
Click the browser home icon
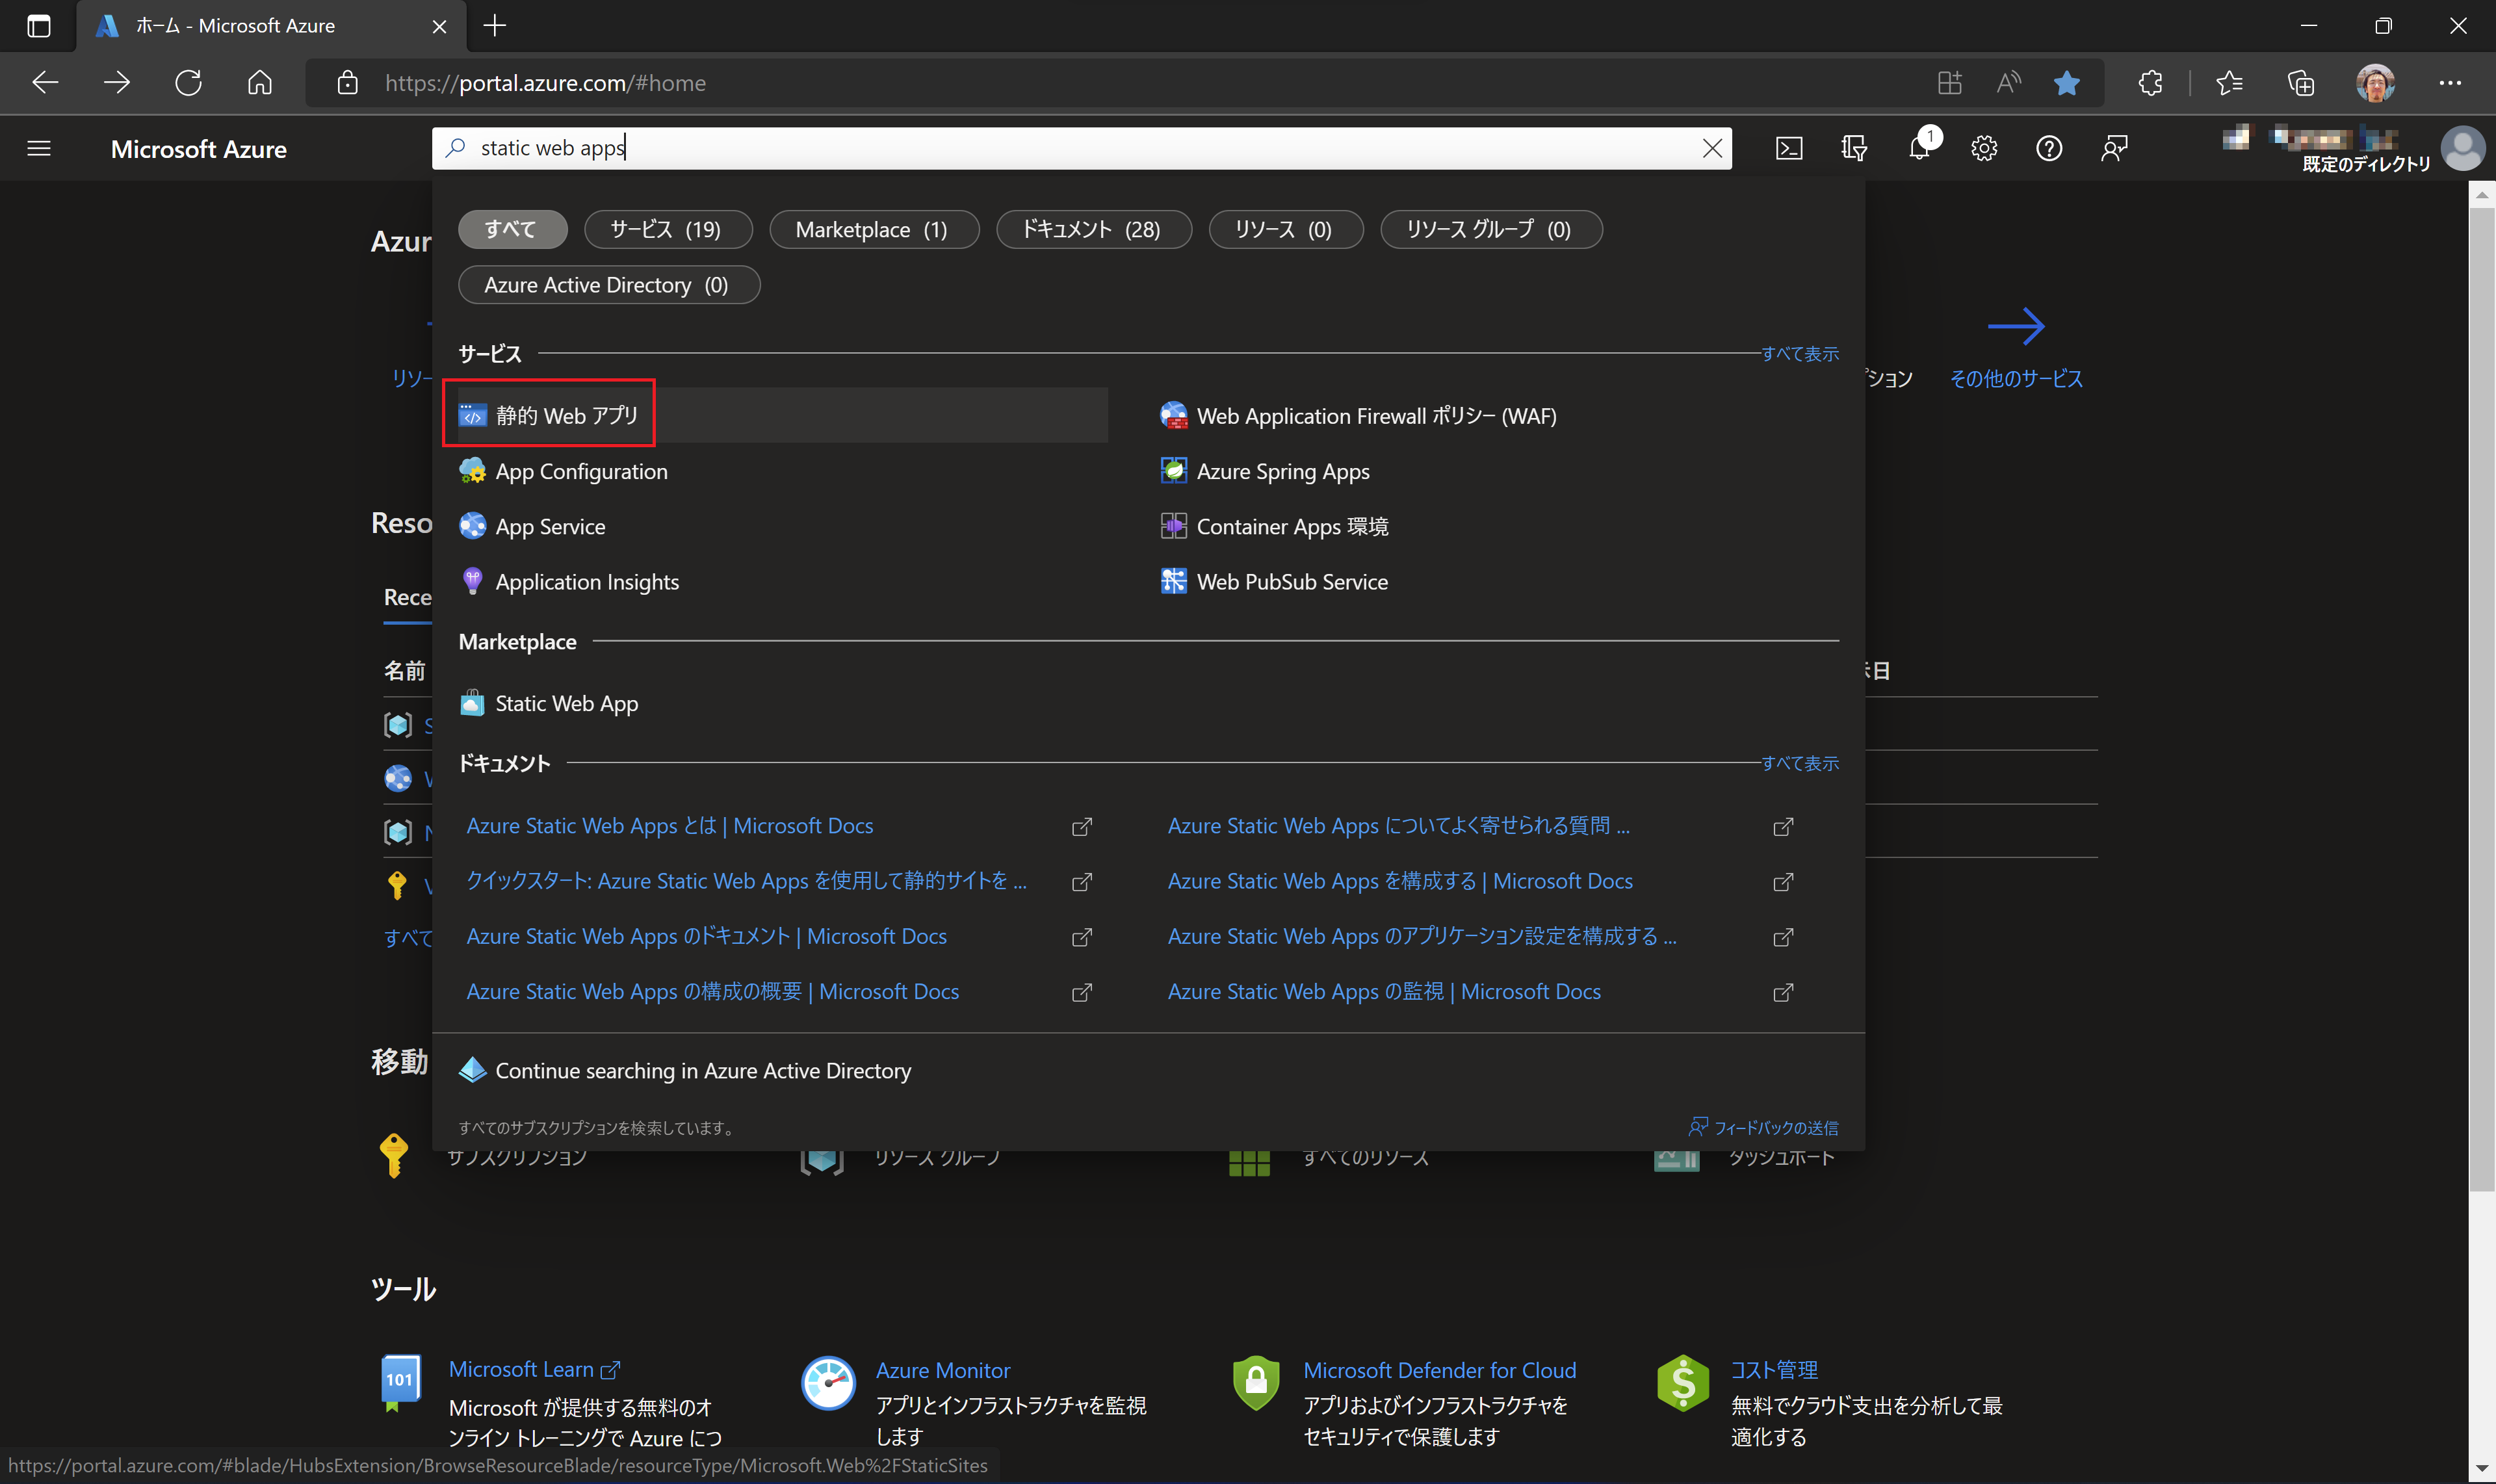pos(260,82)
